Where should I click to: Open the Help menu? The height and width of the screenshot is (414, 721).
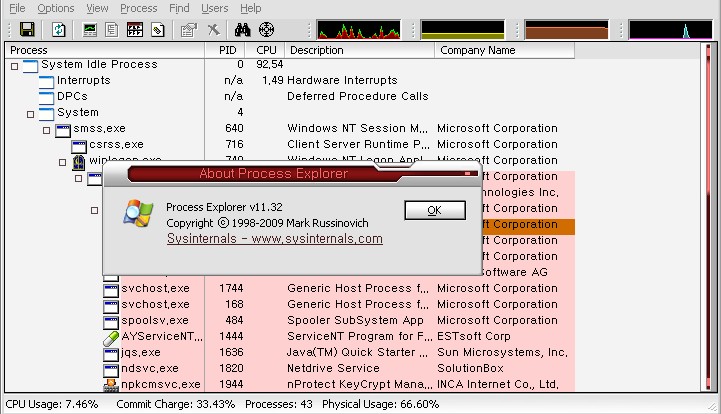click(251, 8)
